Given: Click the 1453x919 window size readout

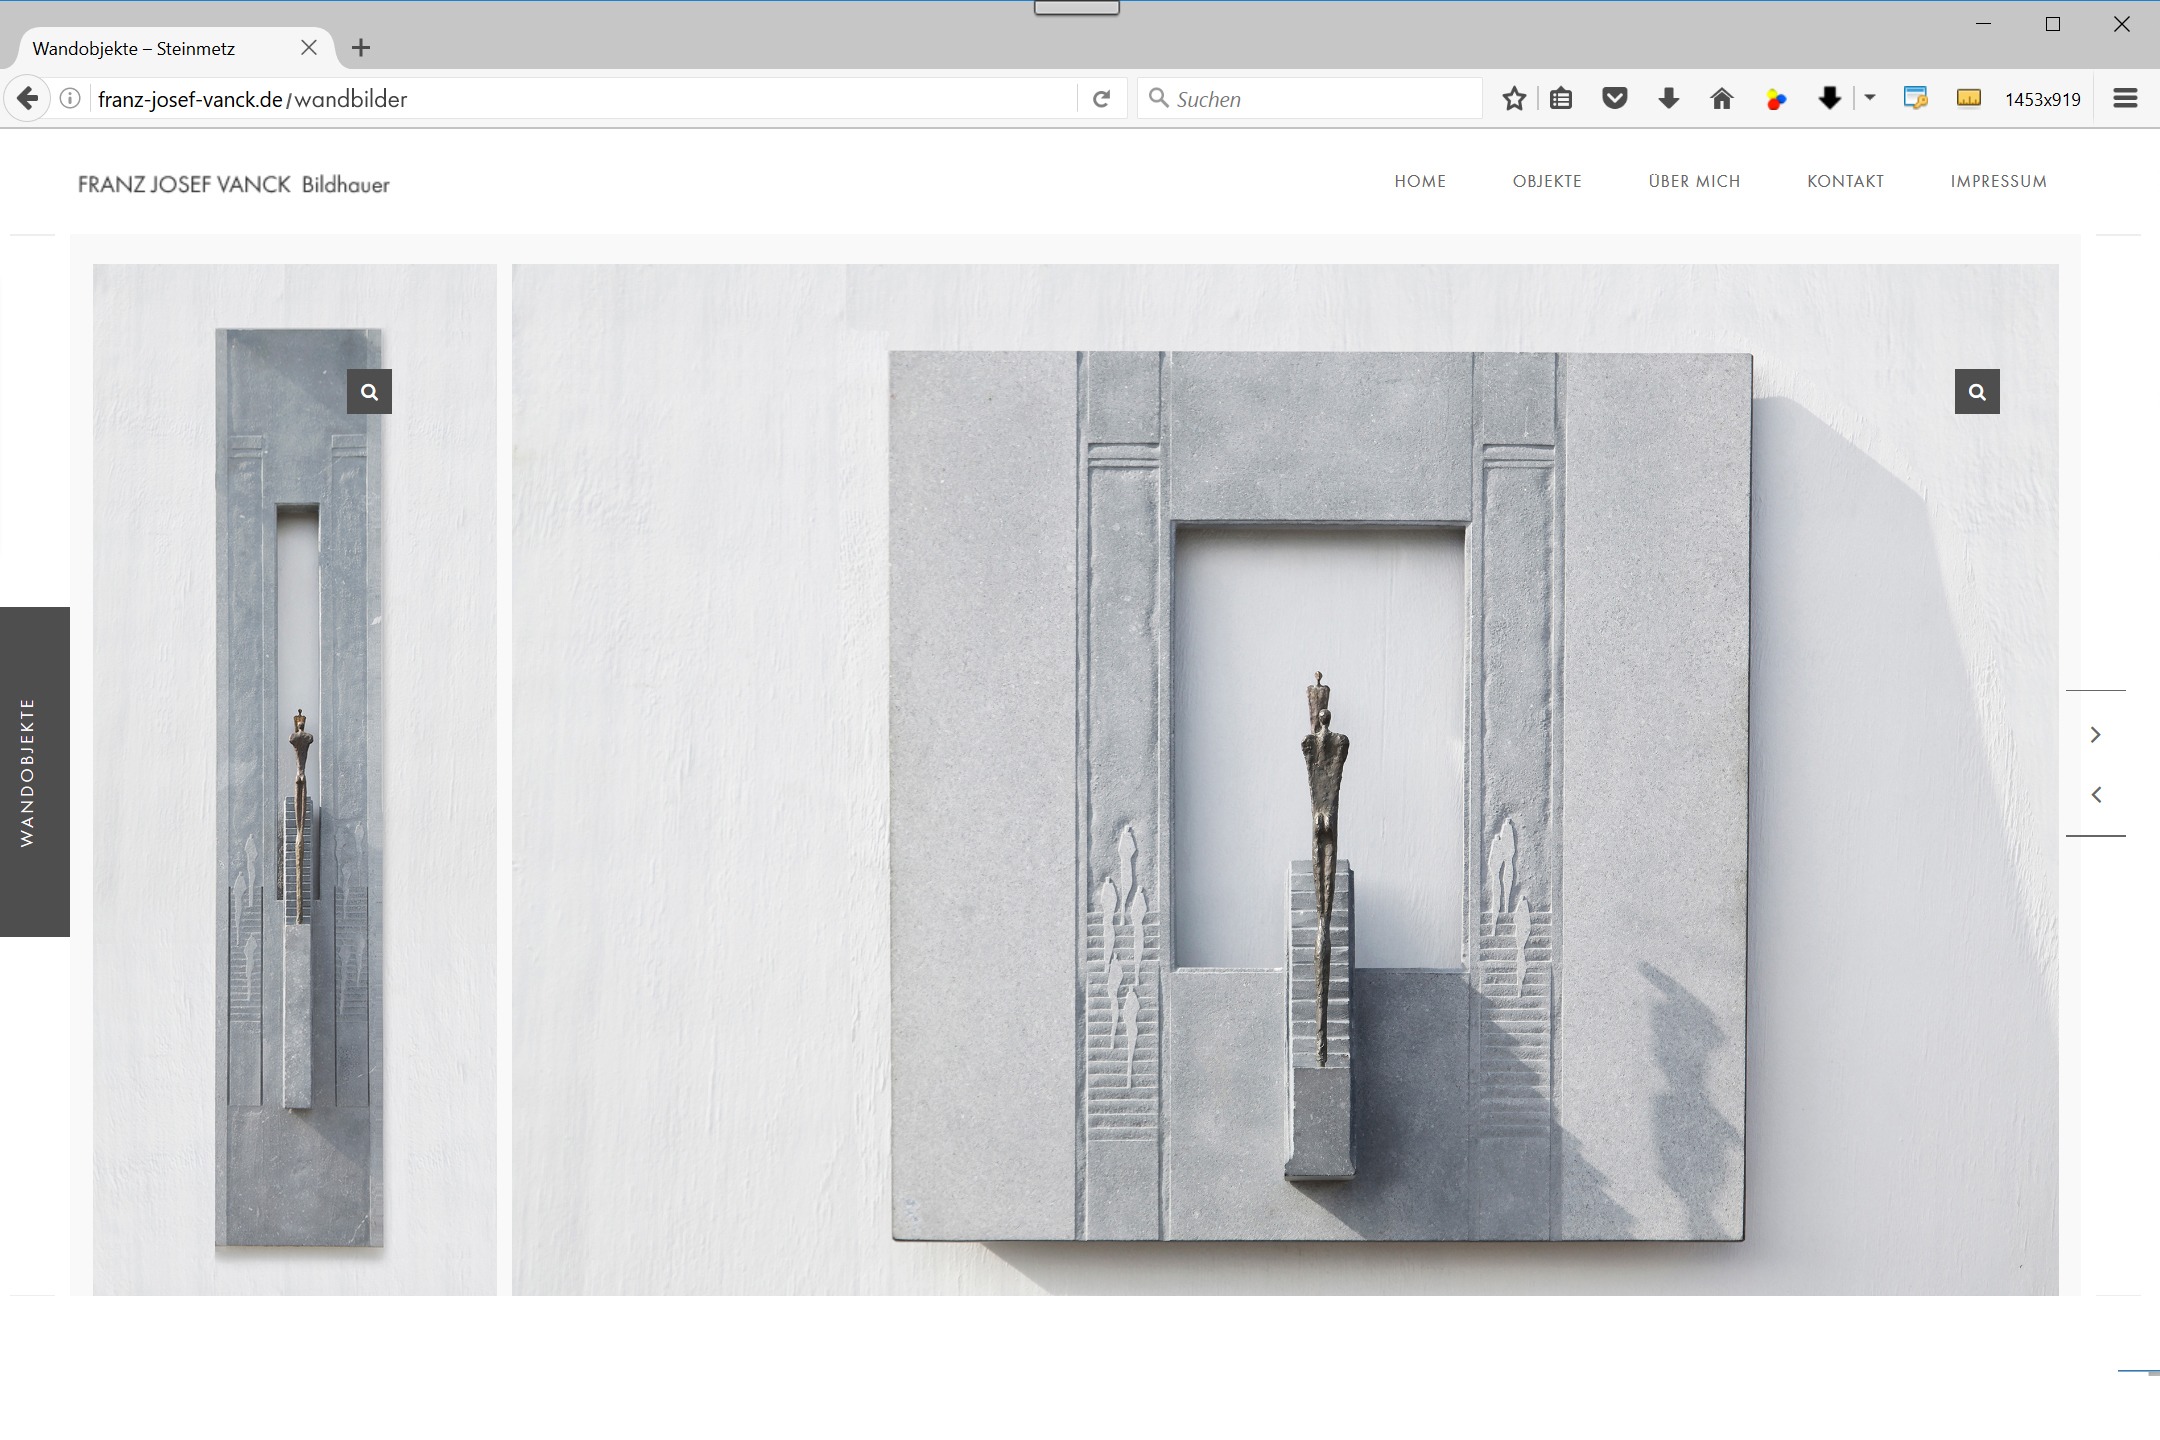Looking at the screenshot, I should coord(2042,99).
